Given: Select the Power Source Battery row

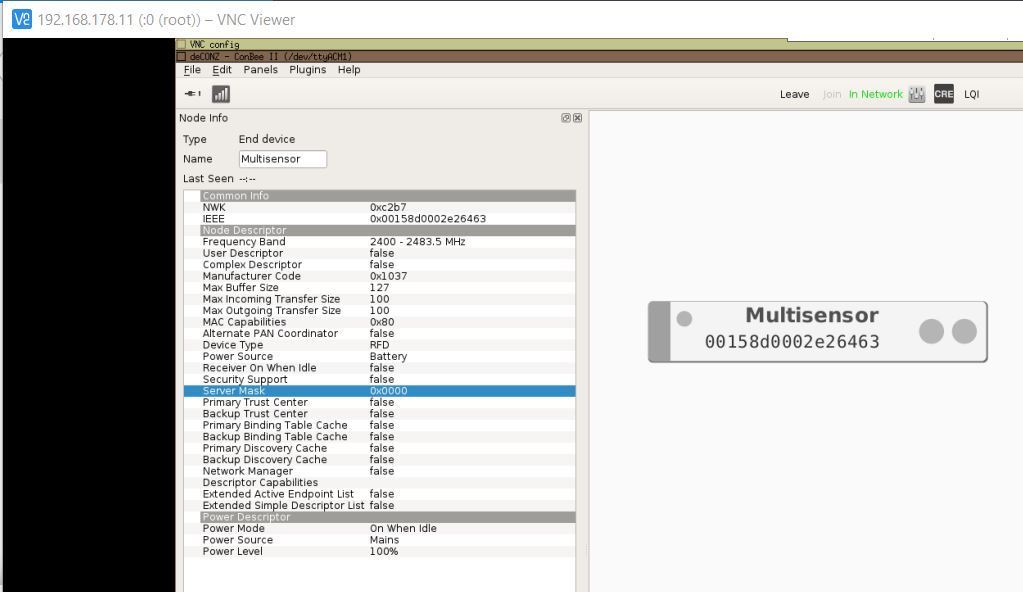Looking at the screenshot, I should [380, 356].
